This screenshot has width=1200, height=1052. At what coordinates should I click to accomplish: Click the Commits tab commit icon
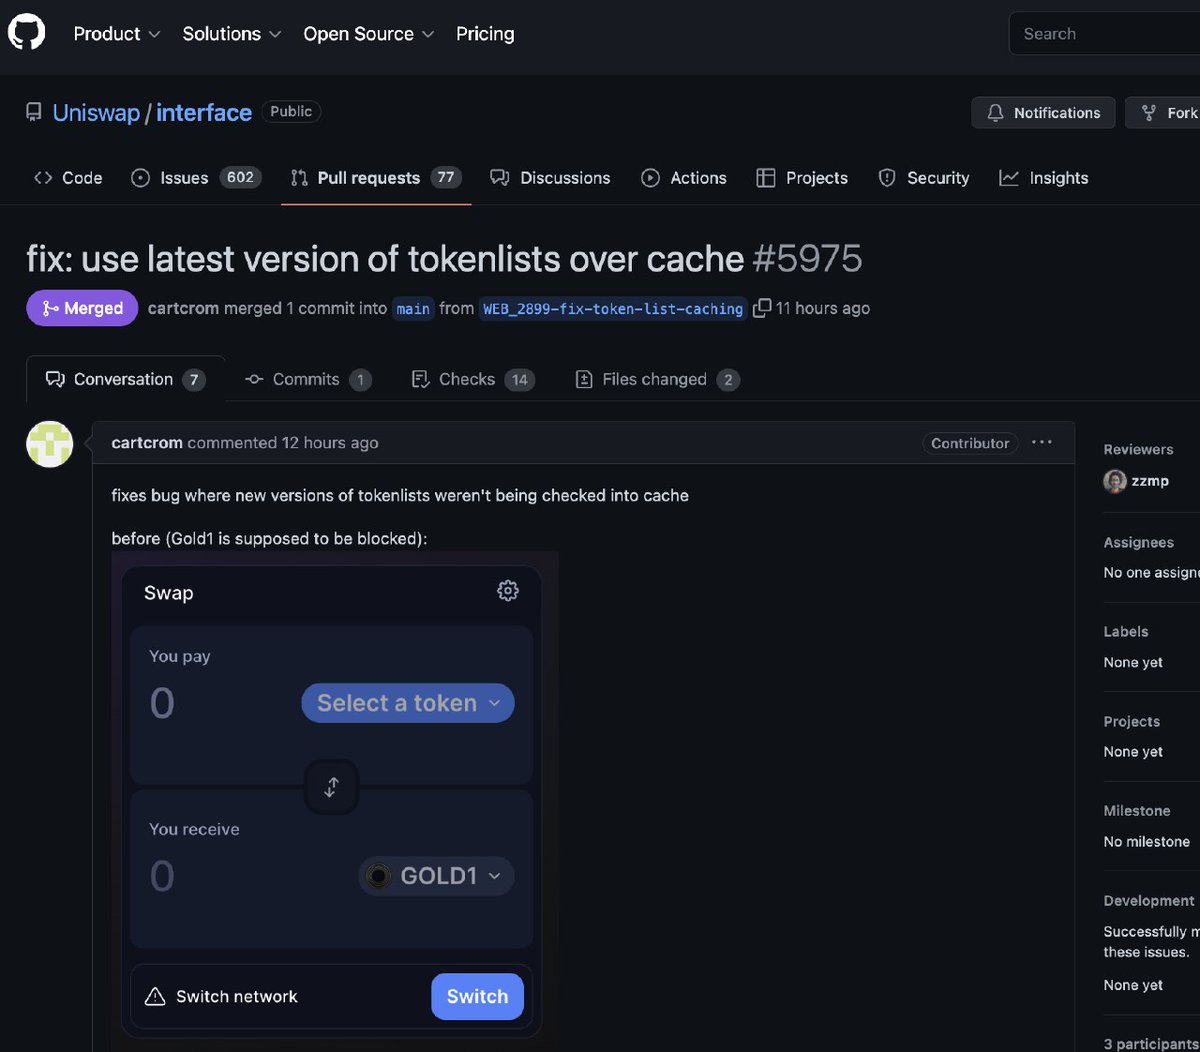(x=254, y=379)
